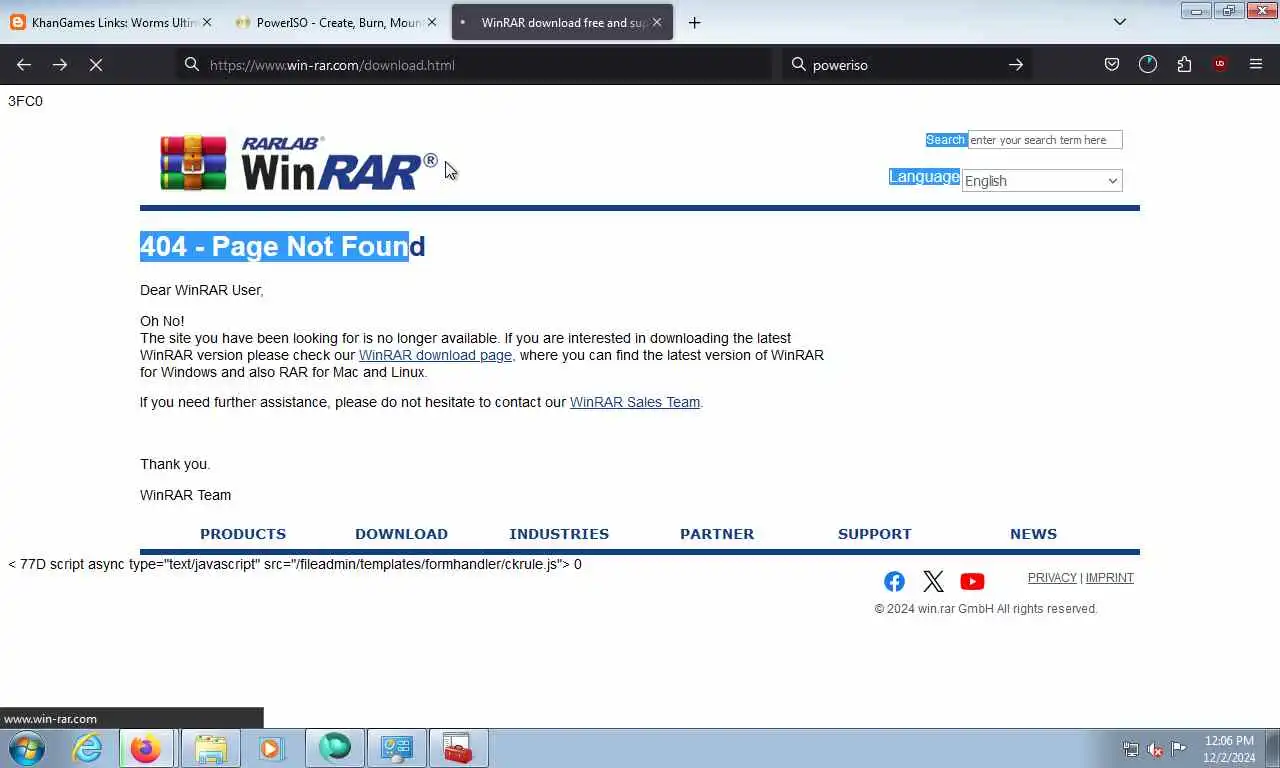Open the extensions puzzle icon
The width and height of the screenshot is (1280, 768).
pyautogui.click(x=1184, y=64)
